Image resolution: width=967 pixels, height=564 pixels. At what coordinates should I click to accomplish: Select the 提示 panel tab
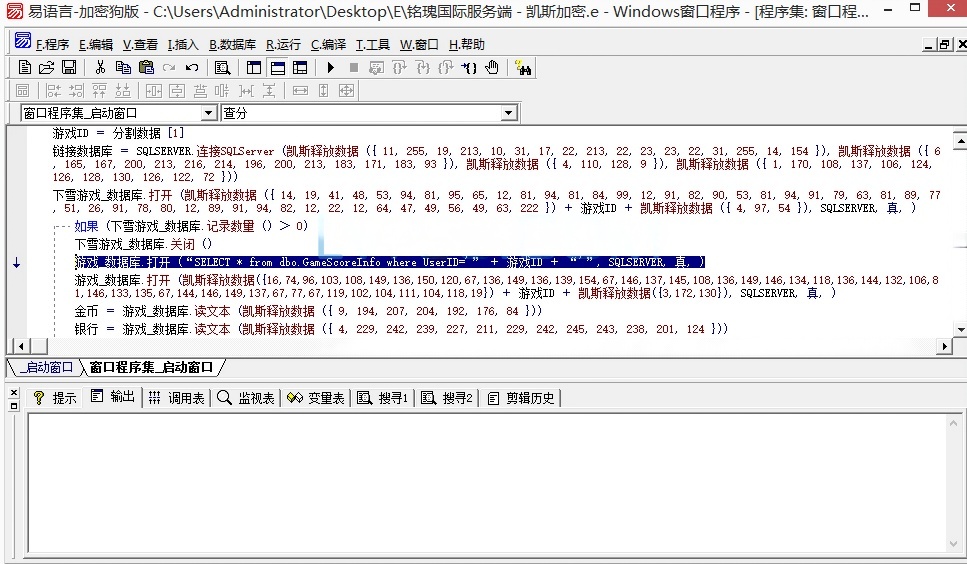[x=56, y=398]
